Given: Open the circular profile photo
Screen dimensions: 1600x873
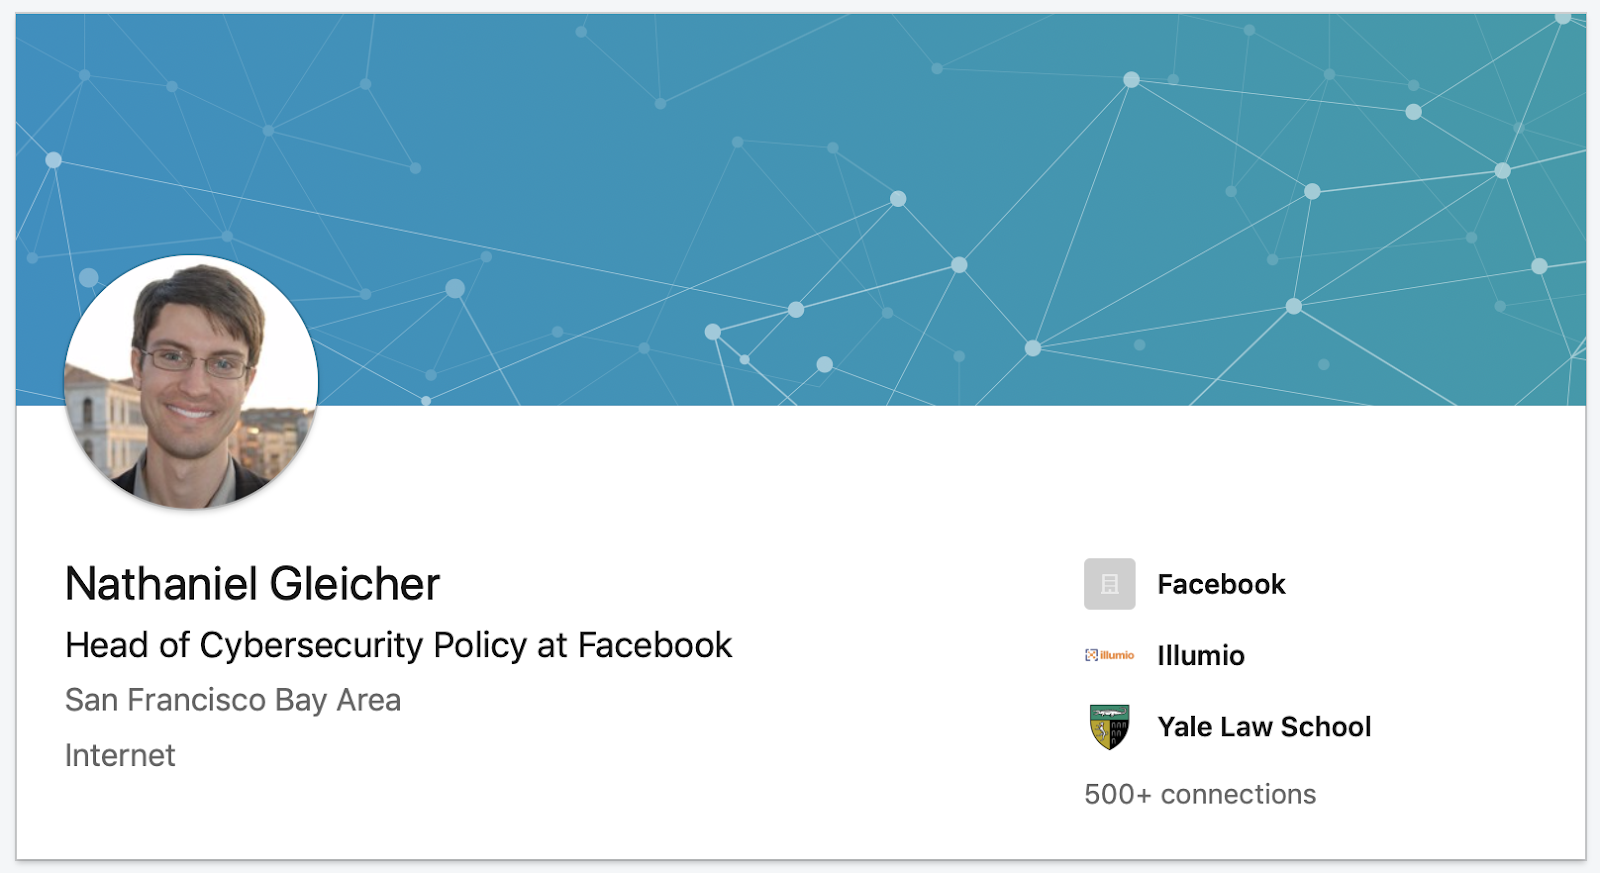Looking at the screenshot, I should click(191, 382).
